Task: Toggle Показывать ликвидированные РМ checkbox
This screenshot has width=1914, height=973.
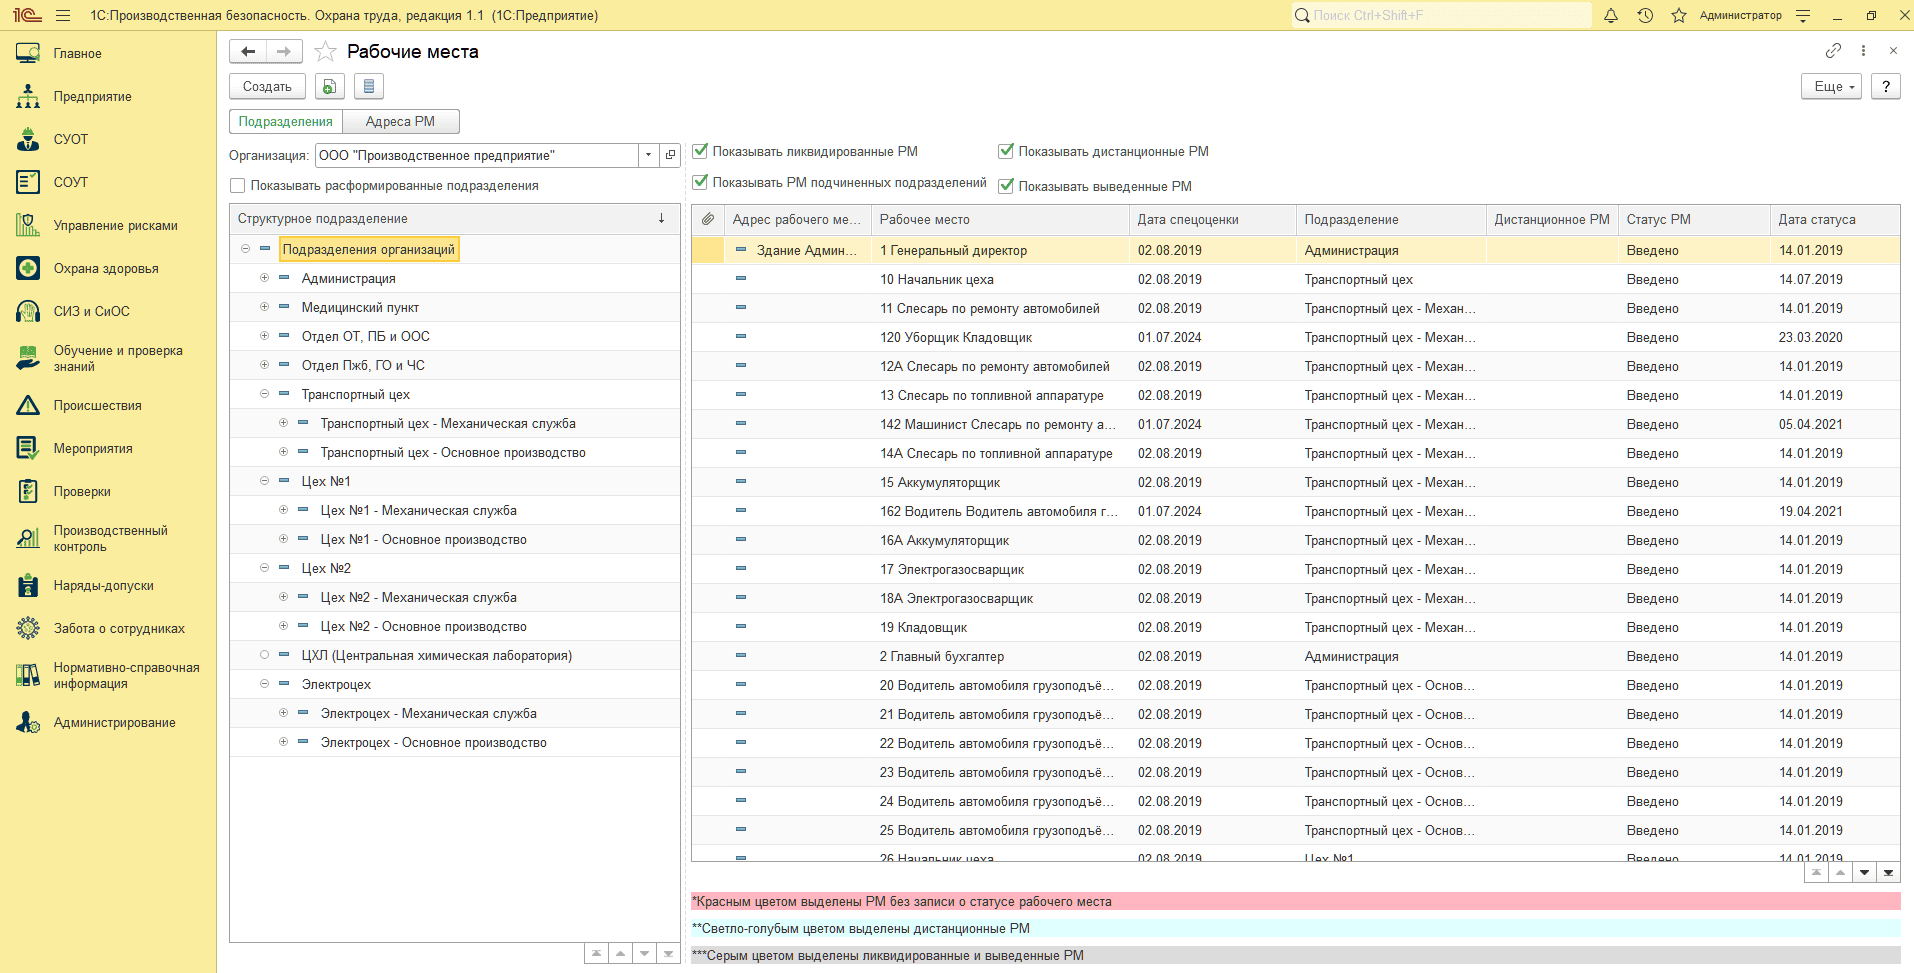Action: tap(700, 152)
